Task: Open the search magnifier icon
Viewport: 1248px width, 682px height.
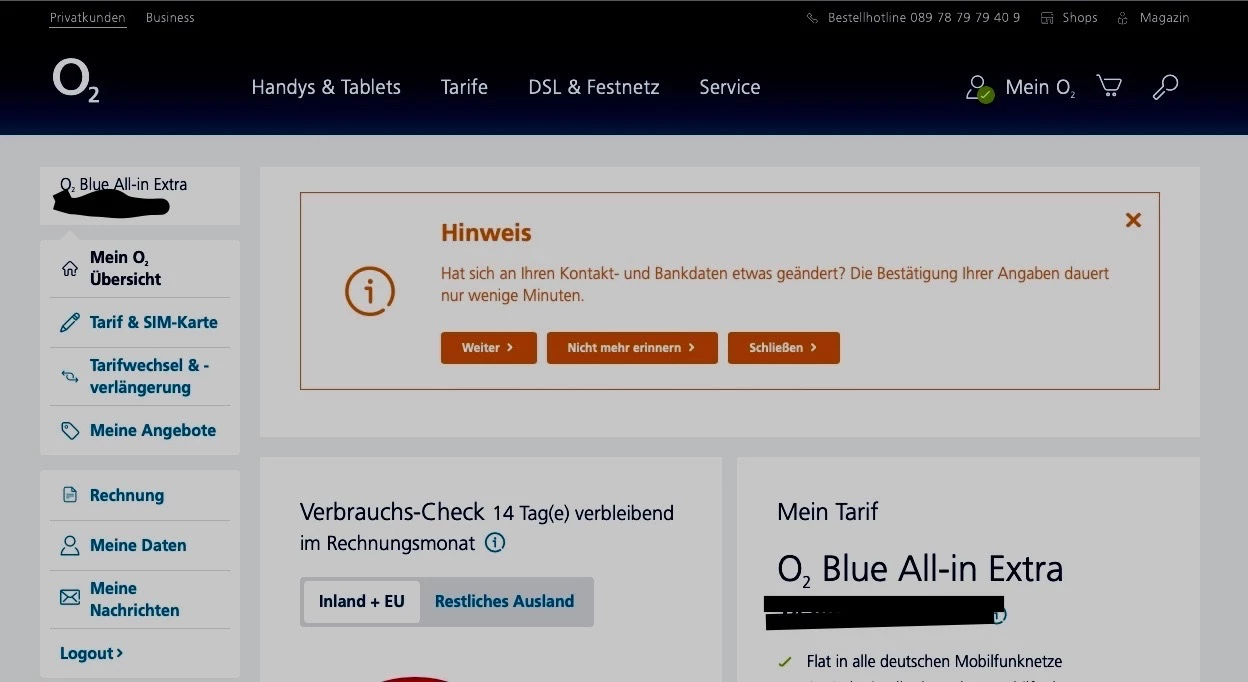Action: point(1165,87)
